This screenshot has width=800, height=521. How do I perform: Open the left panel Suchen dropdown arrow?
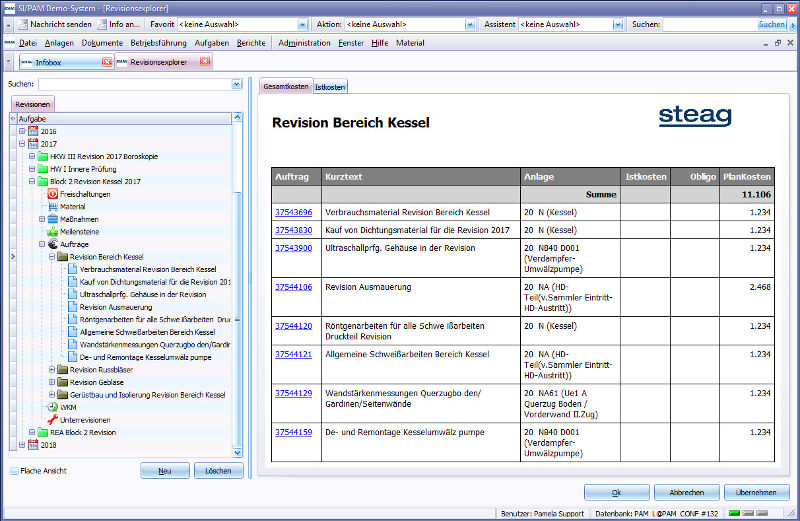tap(237, 84)
